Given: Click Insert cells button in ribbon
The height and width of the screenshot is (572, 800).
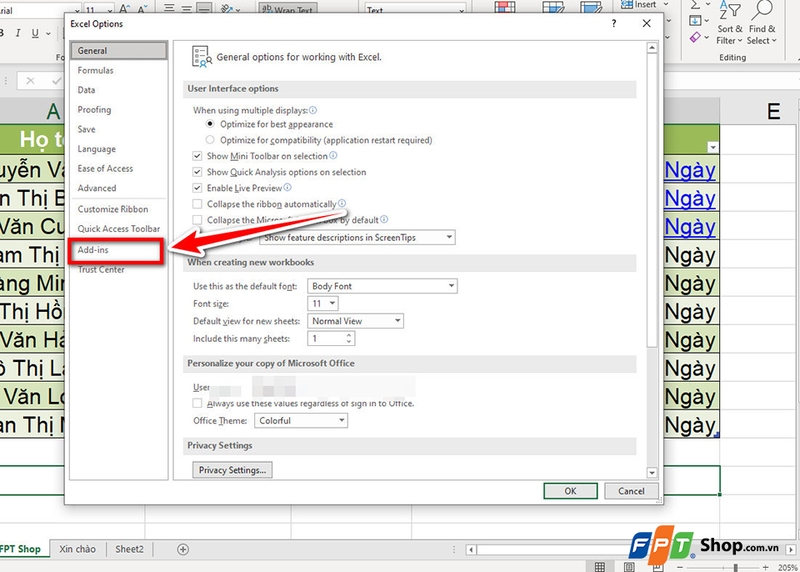Looking at the screenshot, I should coord(639,5).
